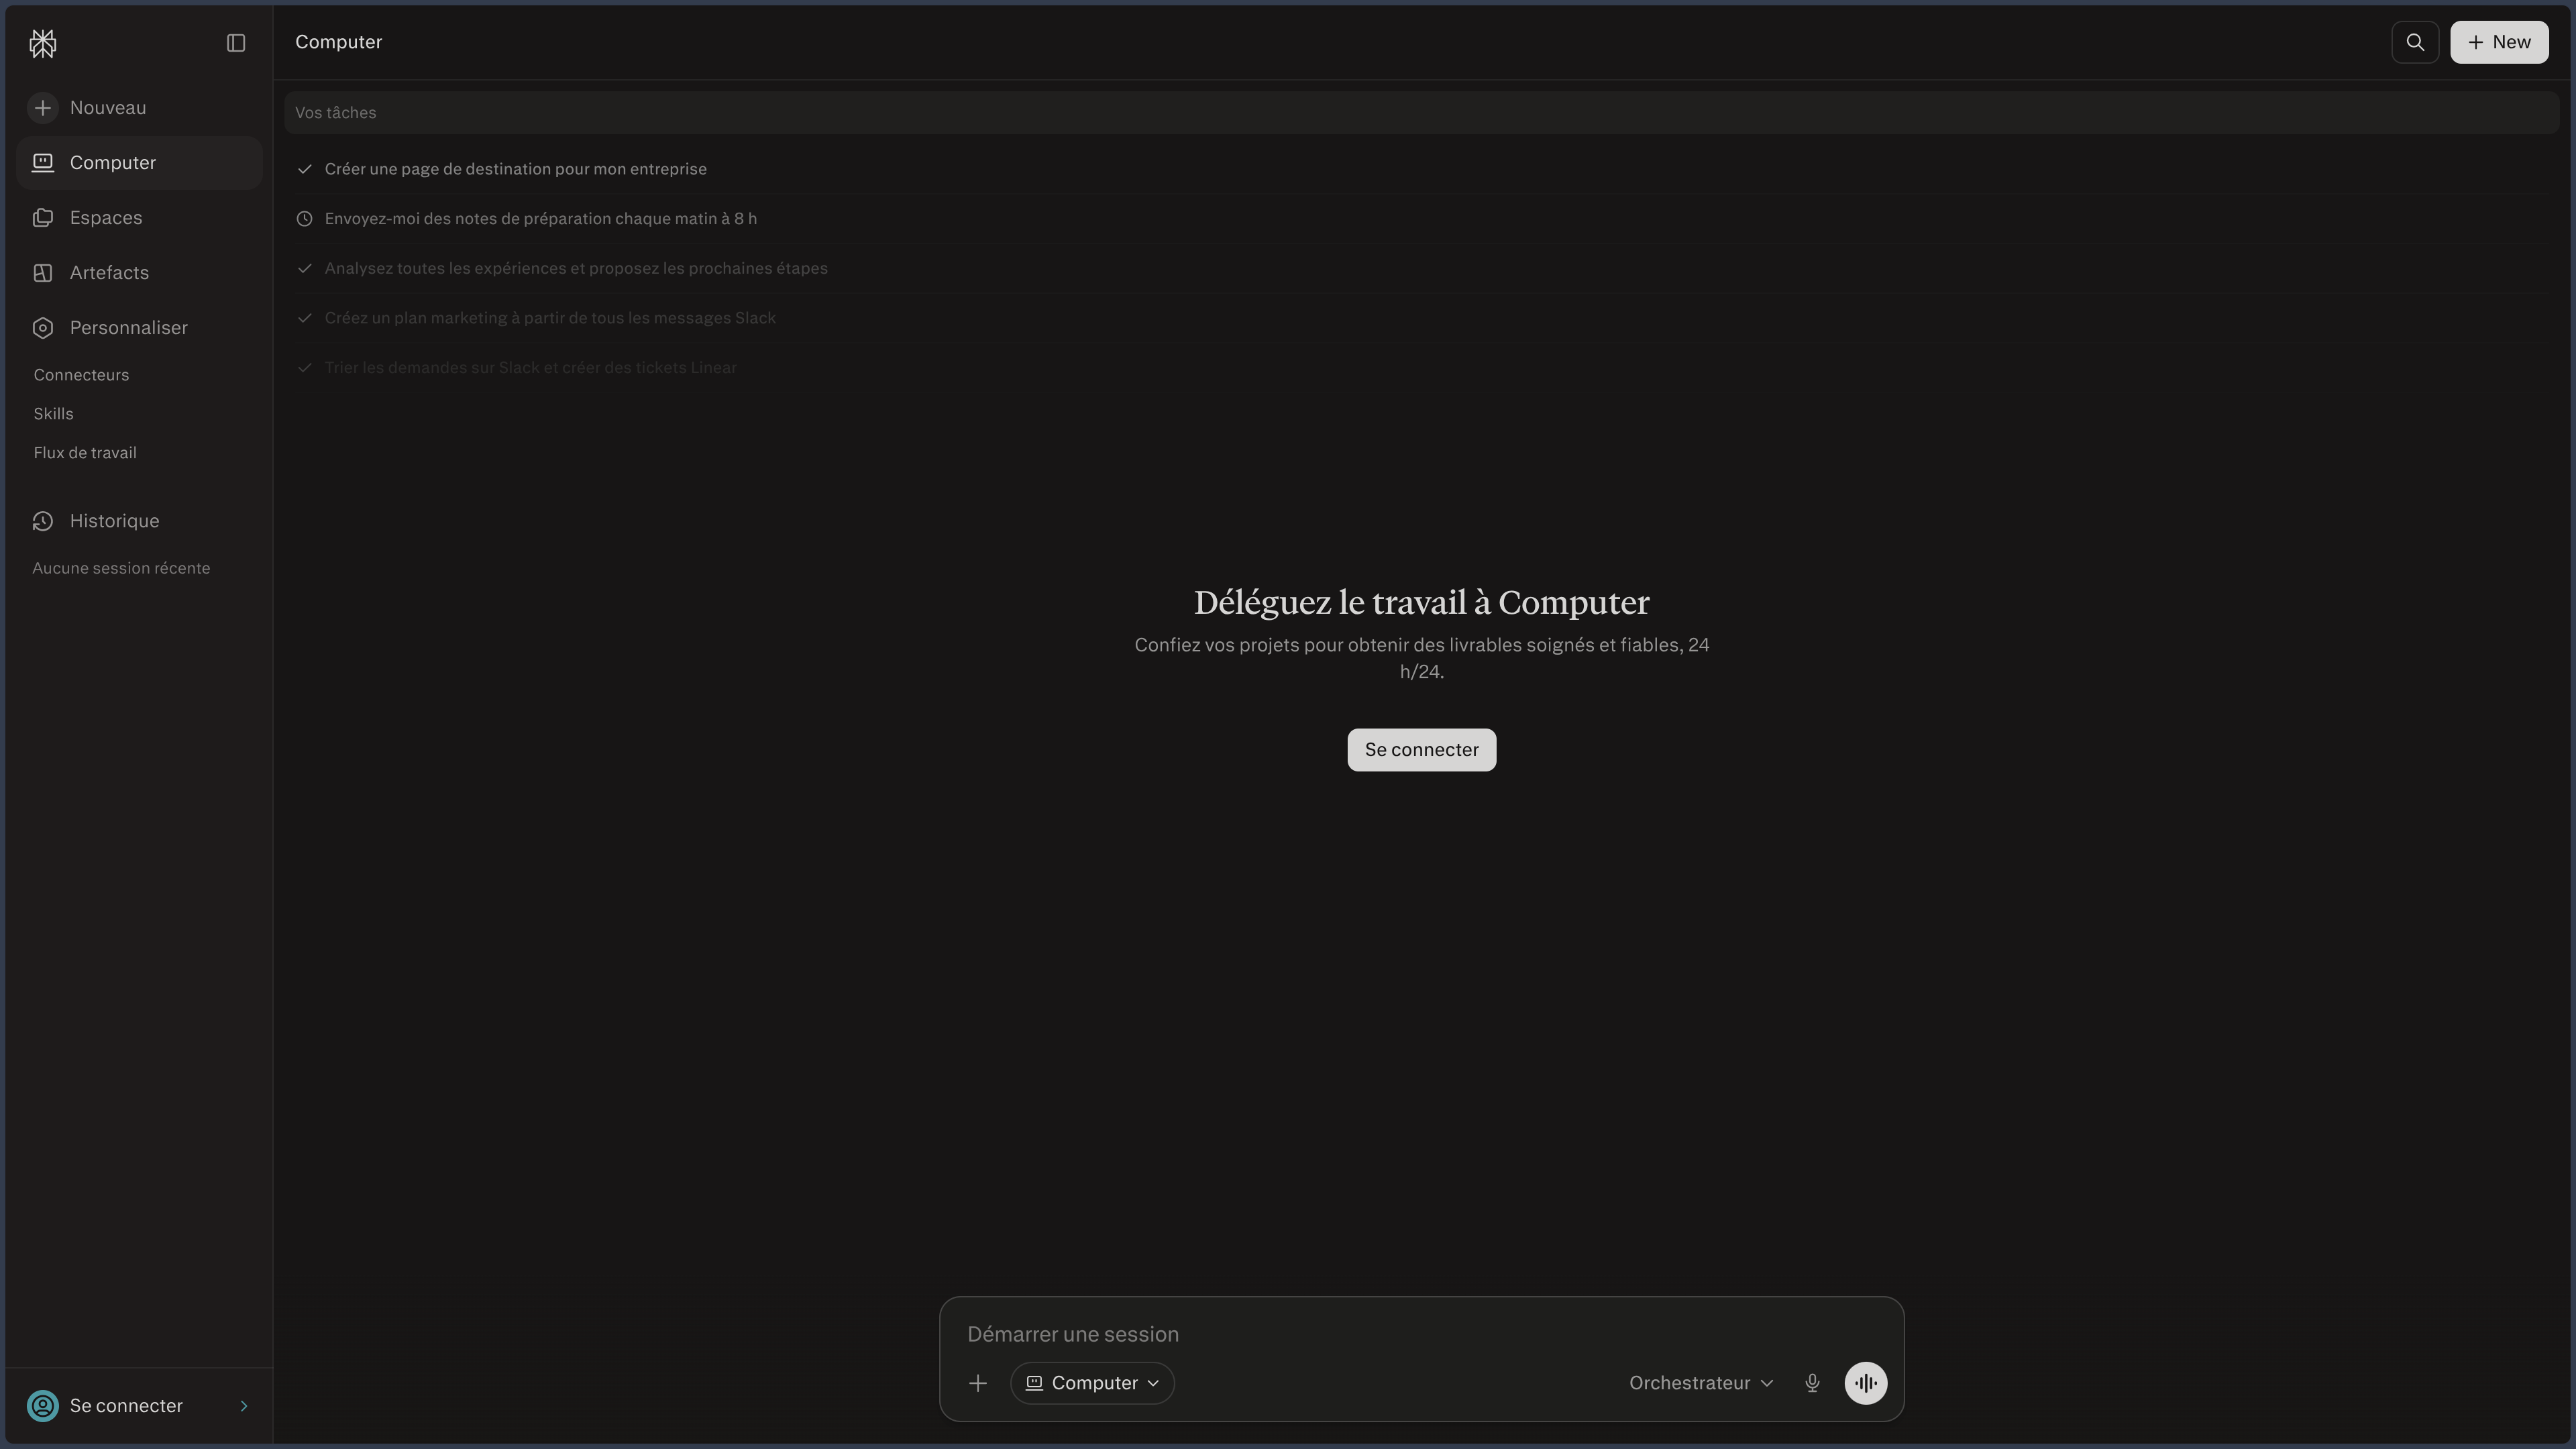Viewport: 2576px width, 1449px height.
Task: Select Computer in the sidebar
Action: pyautogui.click(x=139, y=163)
